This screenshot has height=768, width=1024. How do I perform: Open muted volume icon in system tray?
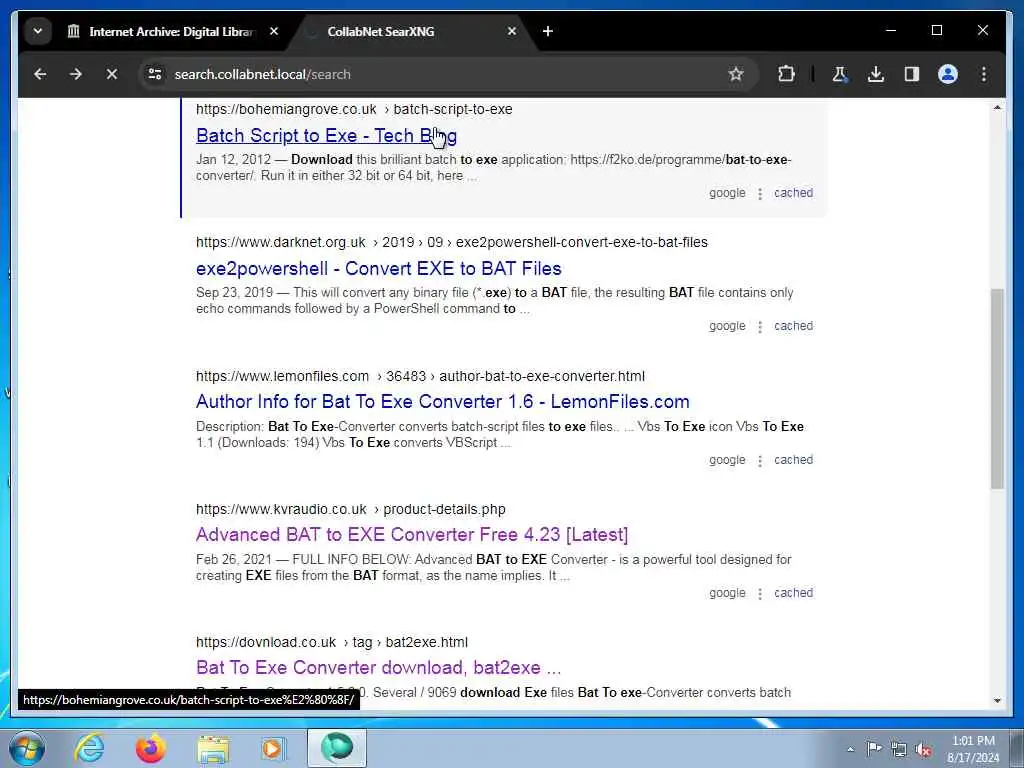pyautogui.click(x=923, y=749)
